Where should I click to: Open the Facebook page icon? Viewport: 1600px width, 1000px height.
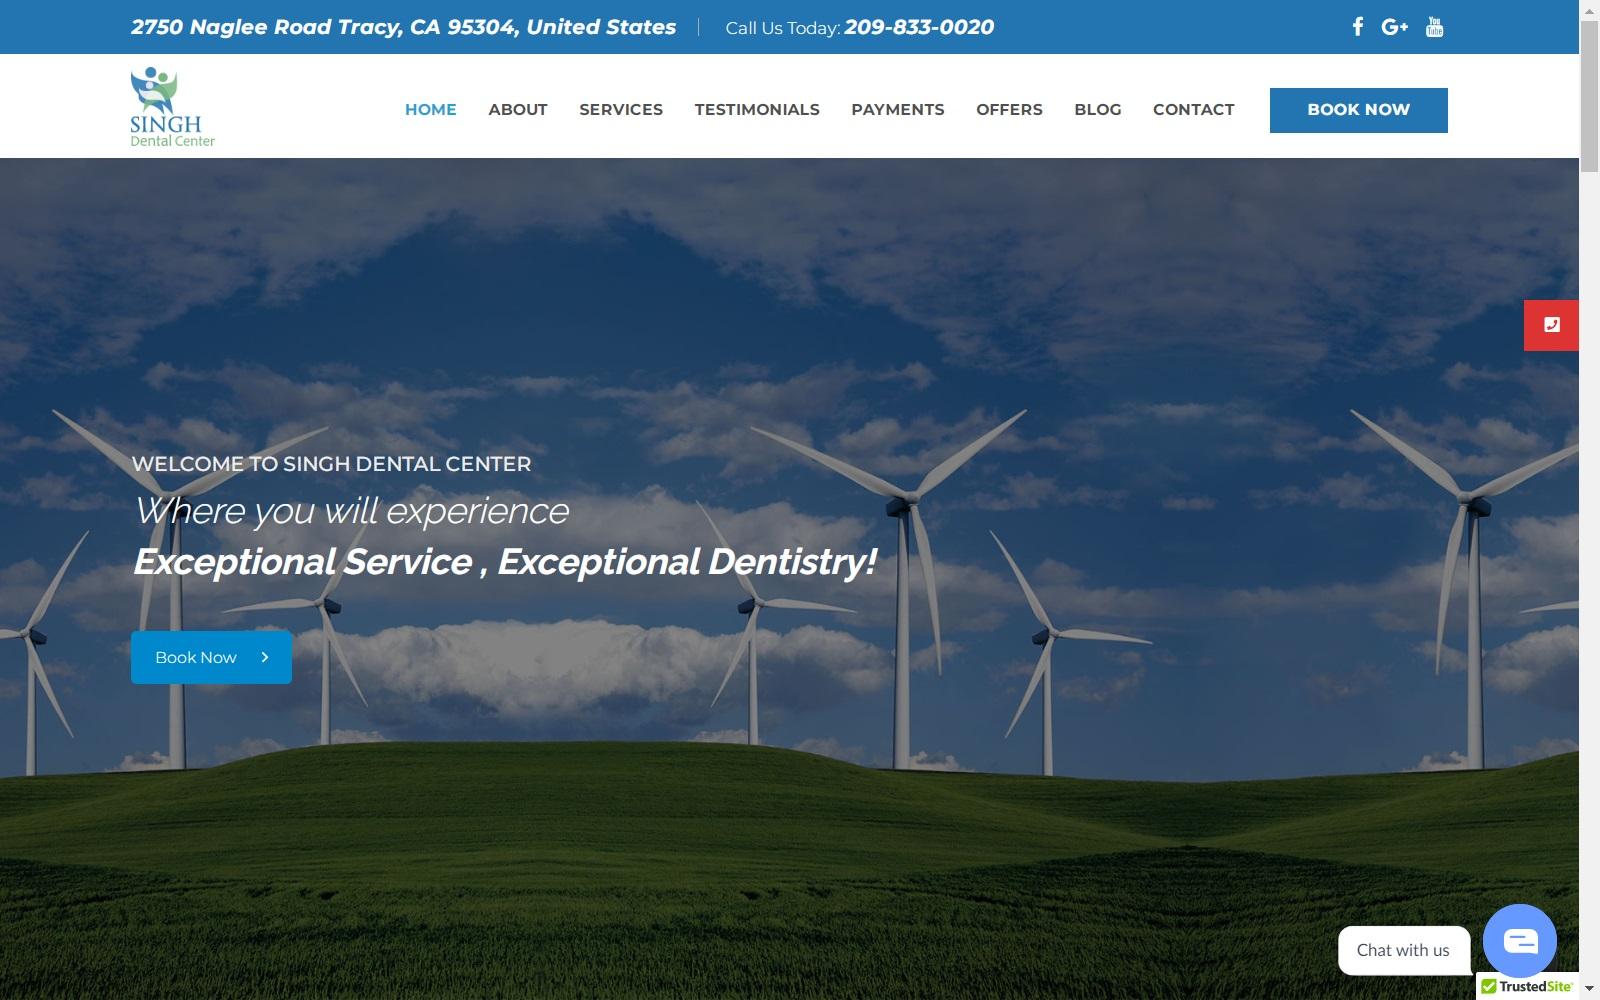tap(1357, 27)
